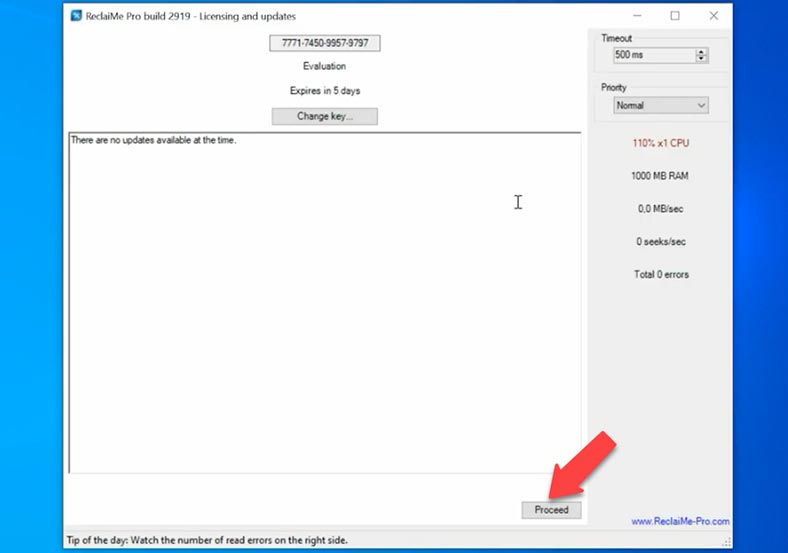Image resolution: width=788 pixels, height=553 pixels.
Task: Click the Tip of the day status bar text
Action: click(207, 540)
